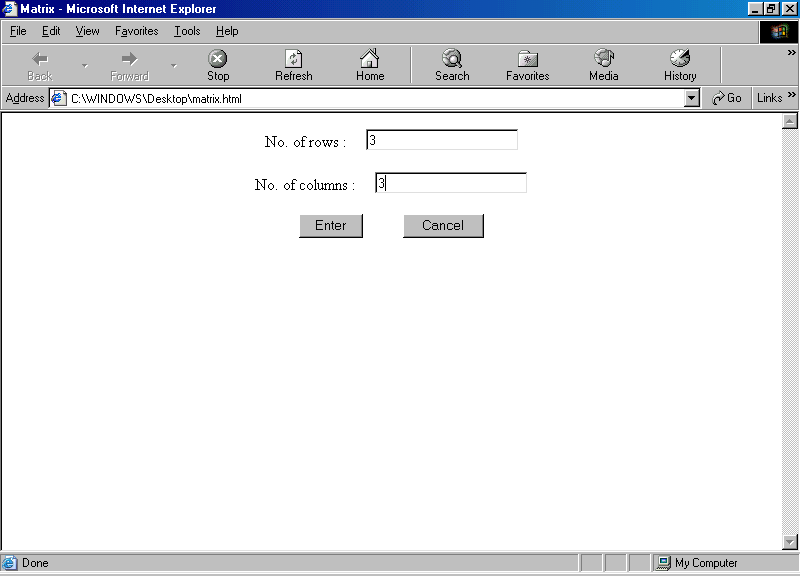
Task: Refresh the current page
Action: (x=293, y=65)
